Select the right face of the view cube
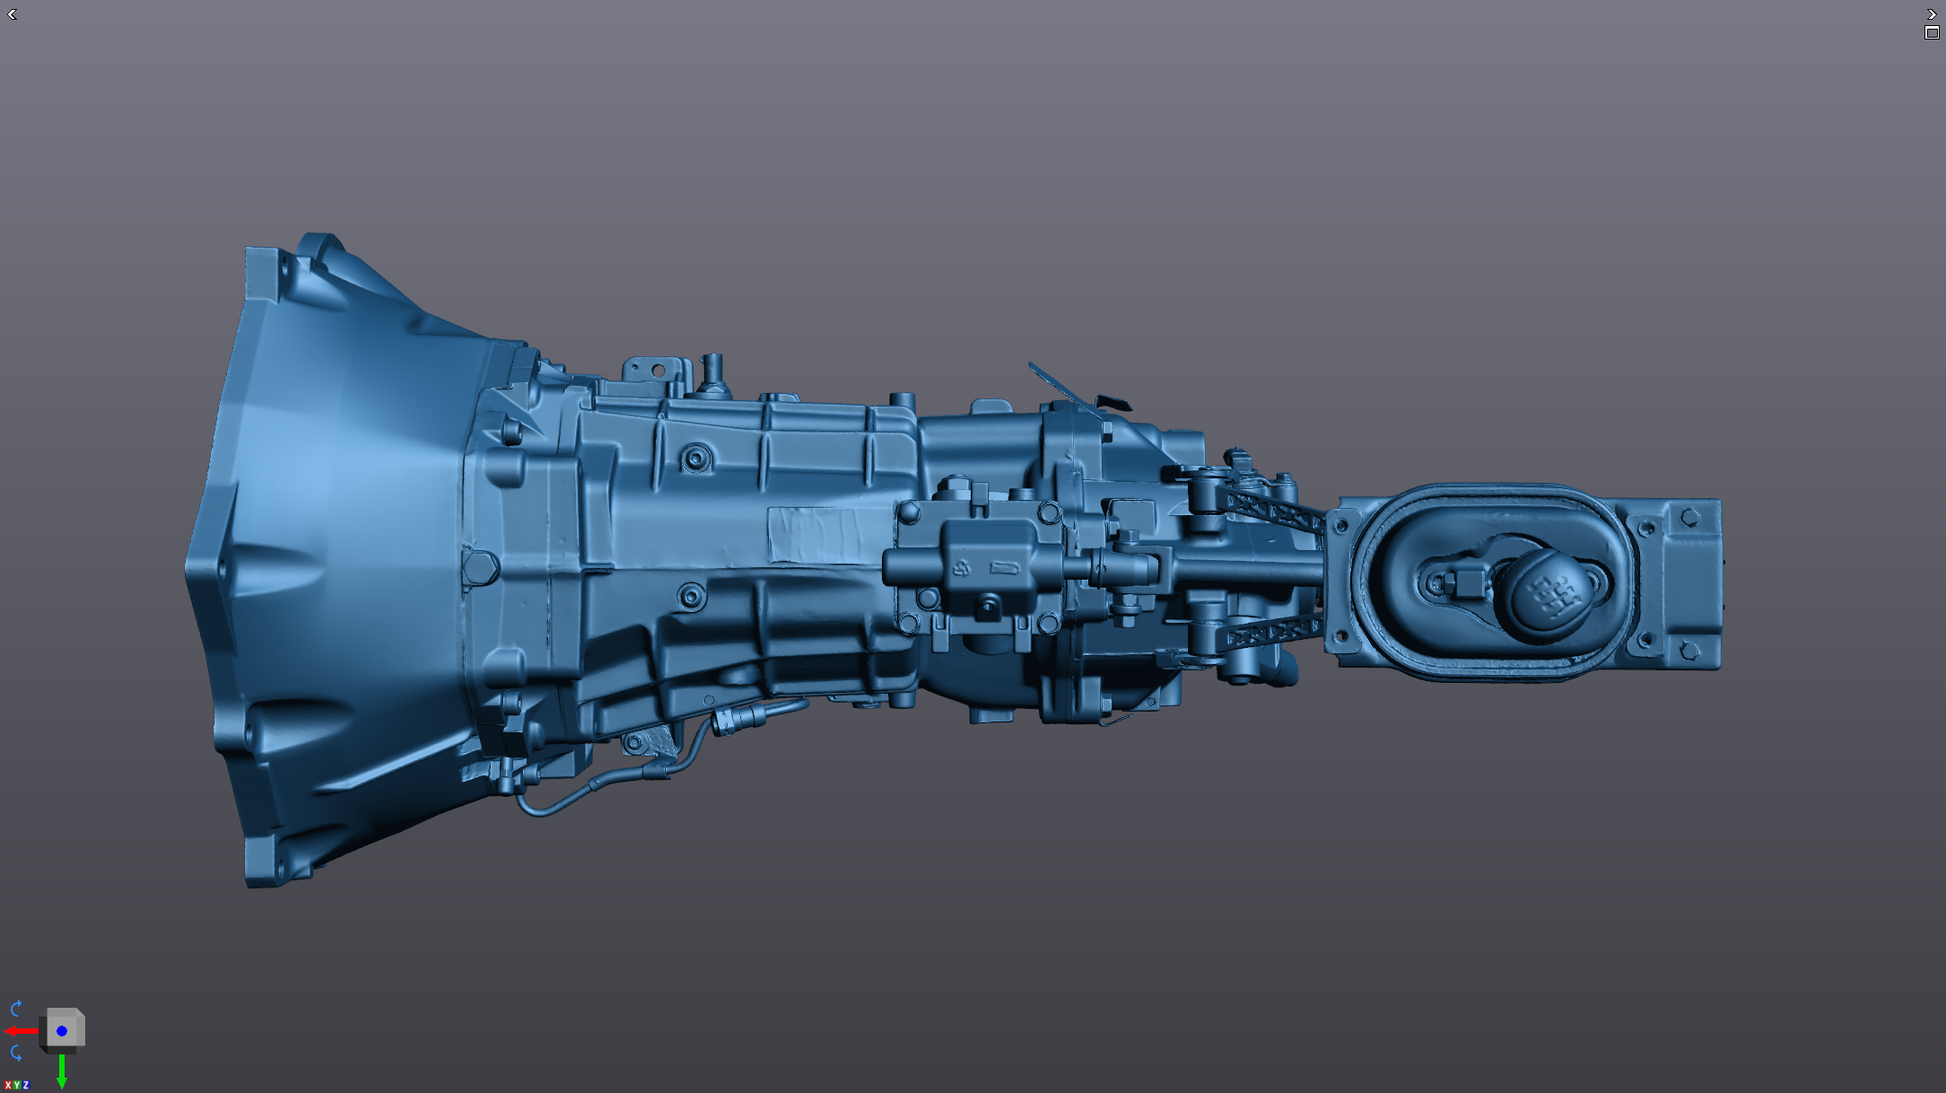The height and width of the screenshot is (1093, 1946). coord(82,1031)
